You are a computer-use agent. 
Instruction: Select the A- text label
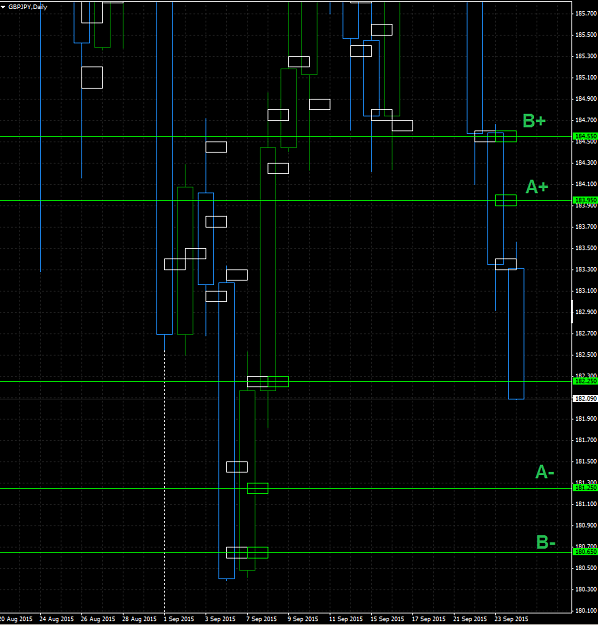pos(545,472)
